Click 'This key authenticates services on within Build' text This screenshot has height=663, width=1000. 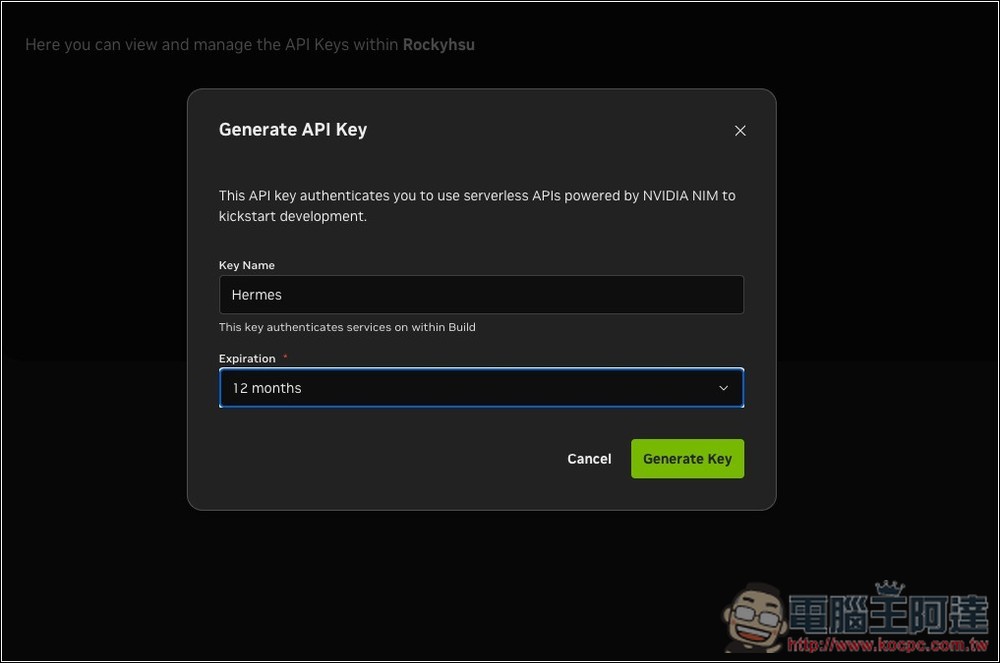point(347,327)
